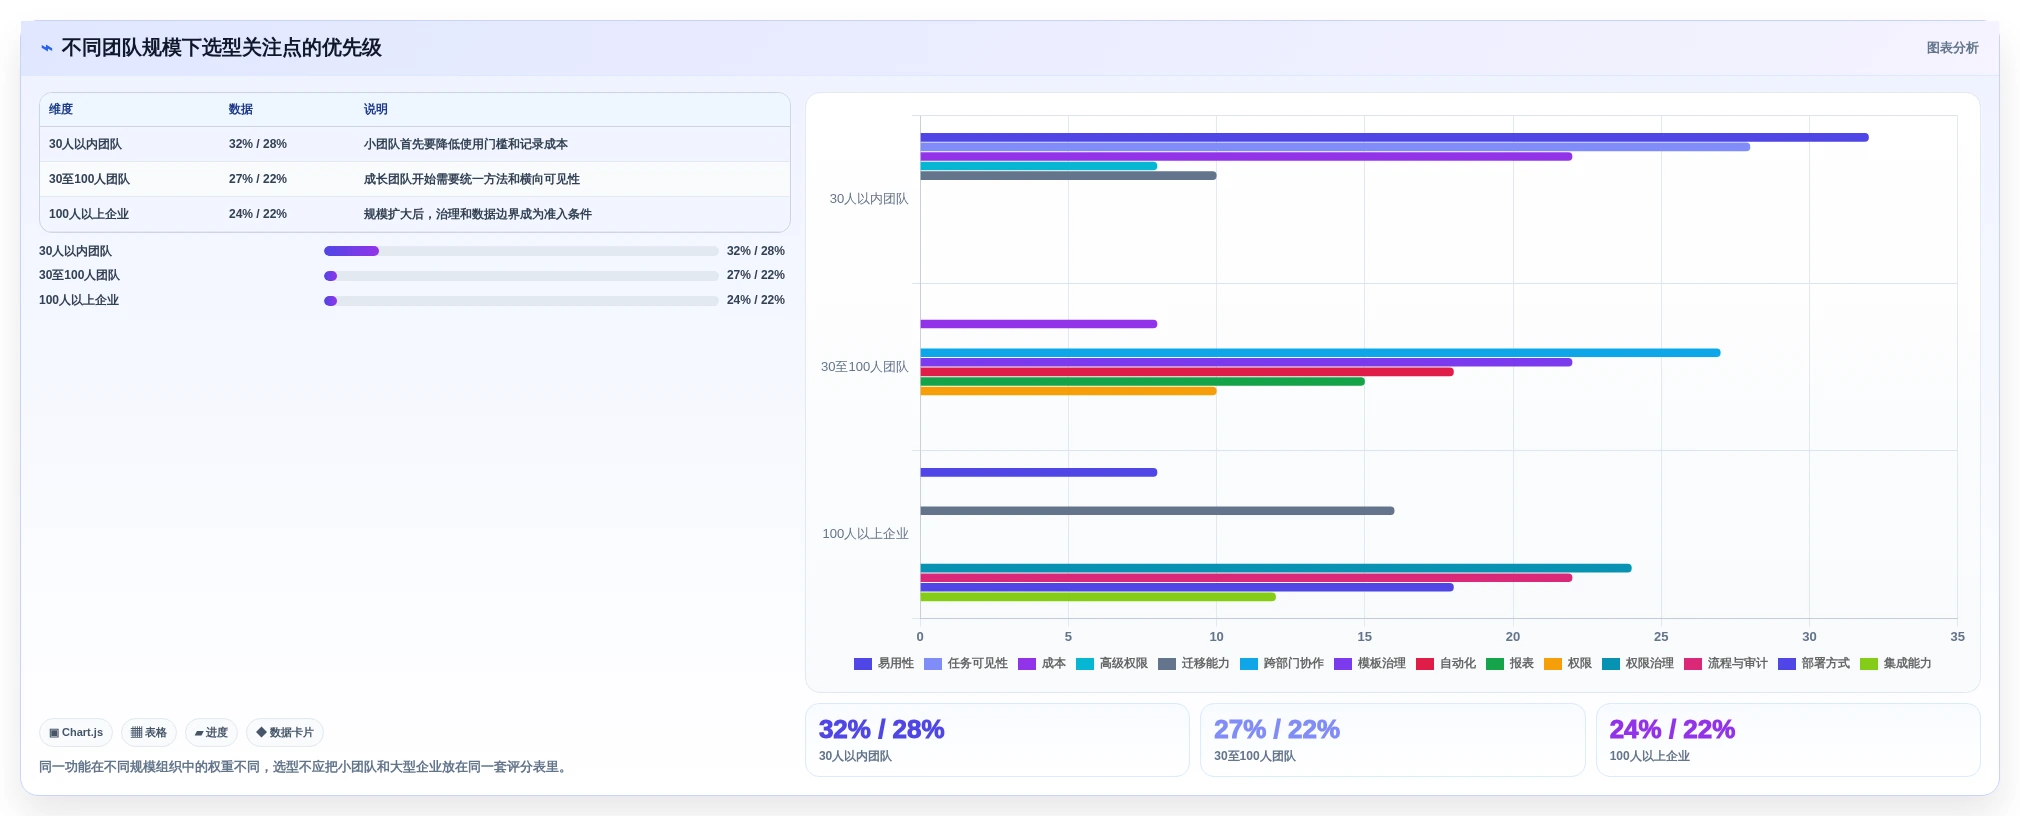Click the lime 集成能力 bar in the chart
The height and width of the screenshot is (816, 2020).
point(1098,597)
